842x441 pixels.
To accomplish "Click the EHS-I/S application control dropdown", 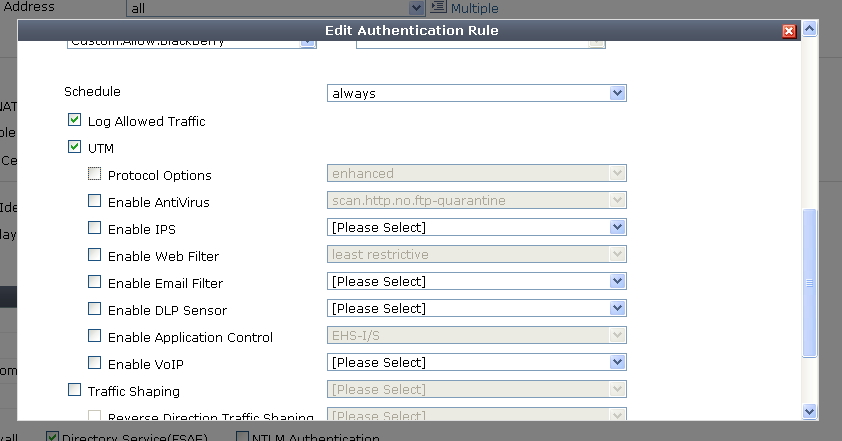I will click(477, 336).
